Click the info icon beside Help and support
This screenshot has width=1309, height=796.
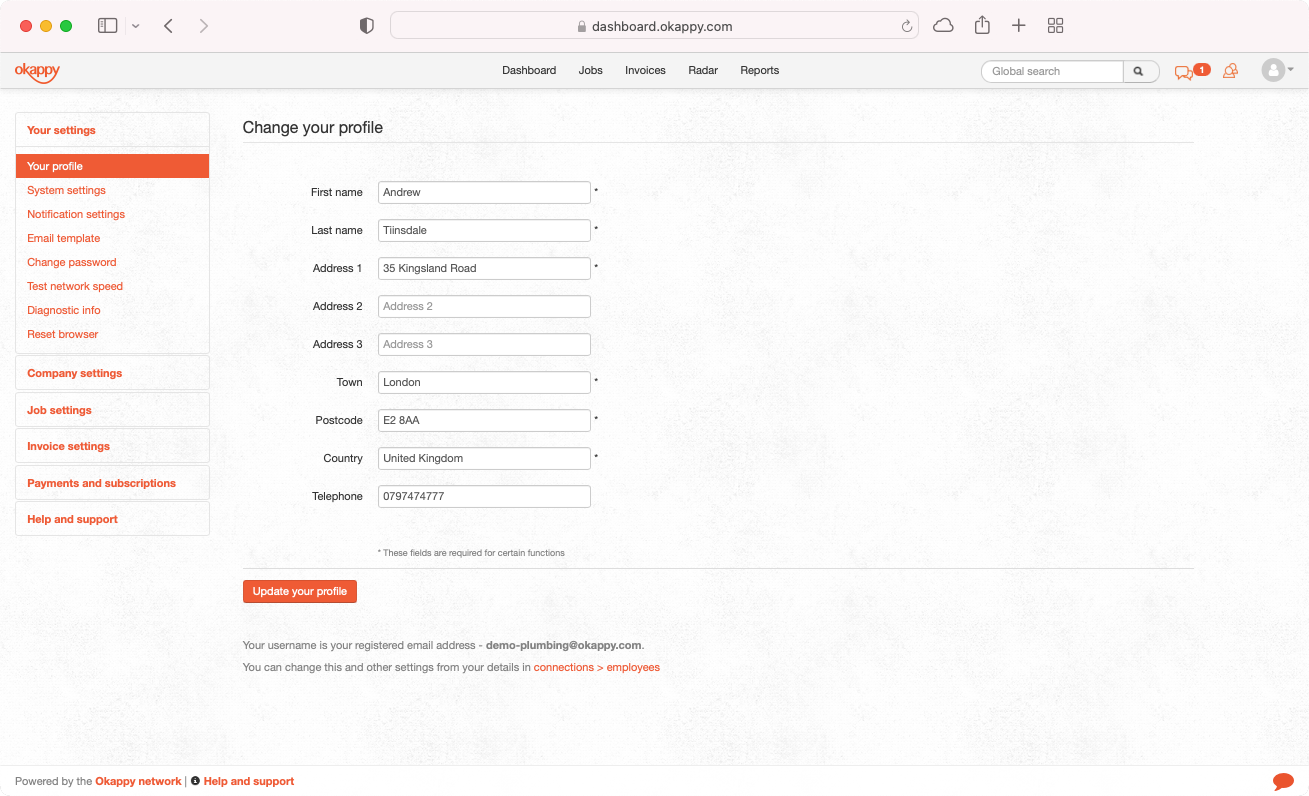tap(193, 781)
